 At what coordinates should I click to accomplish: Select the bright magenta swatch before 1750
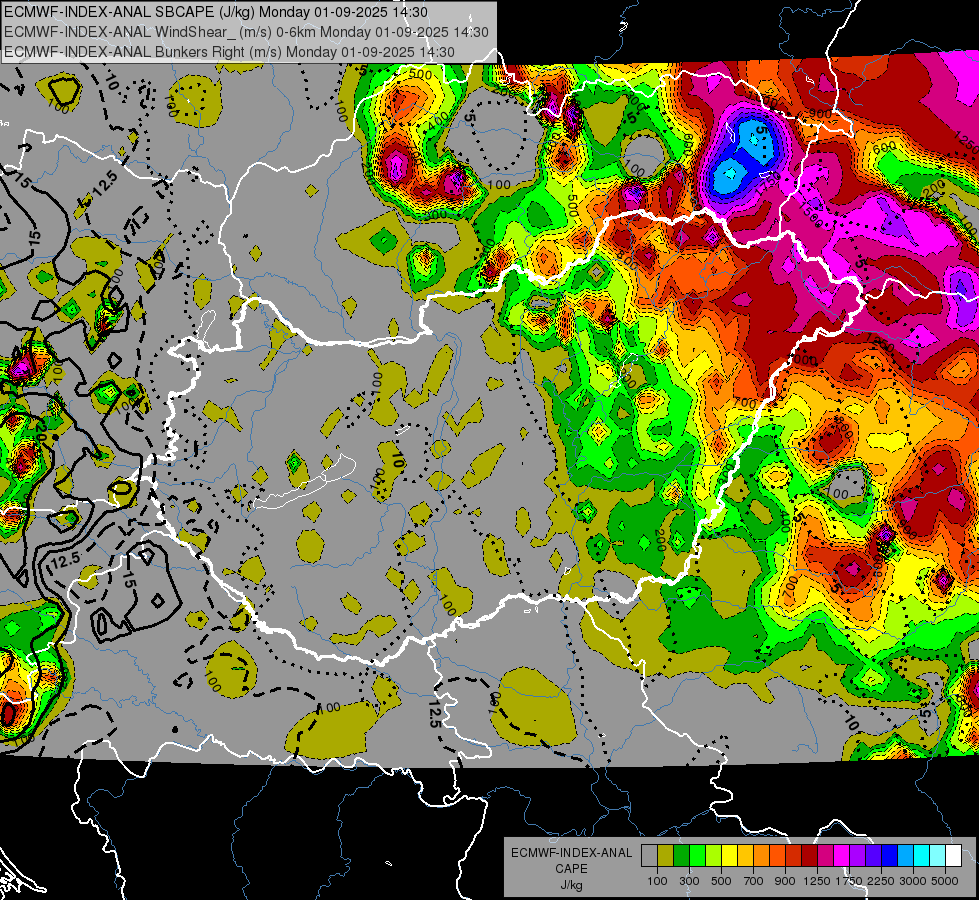842,856
